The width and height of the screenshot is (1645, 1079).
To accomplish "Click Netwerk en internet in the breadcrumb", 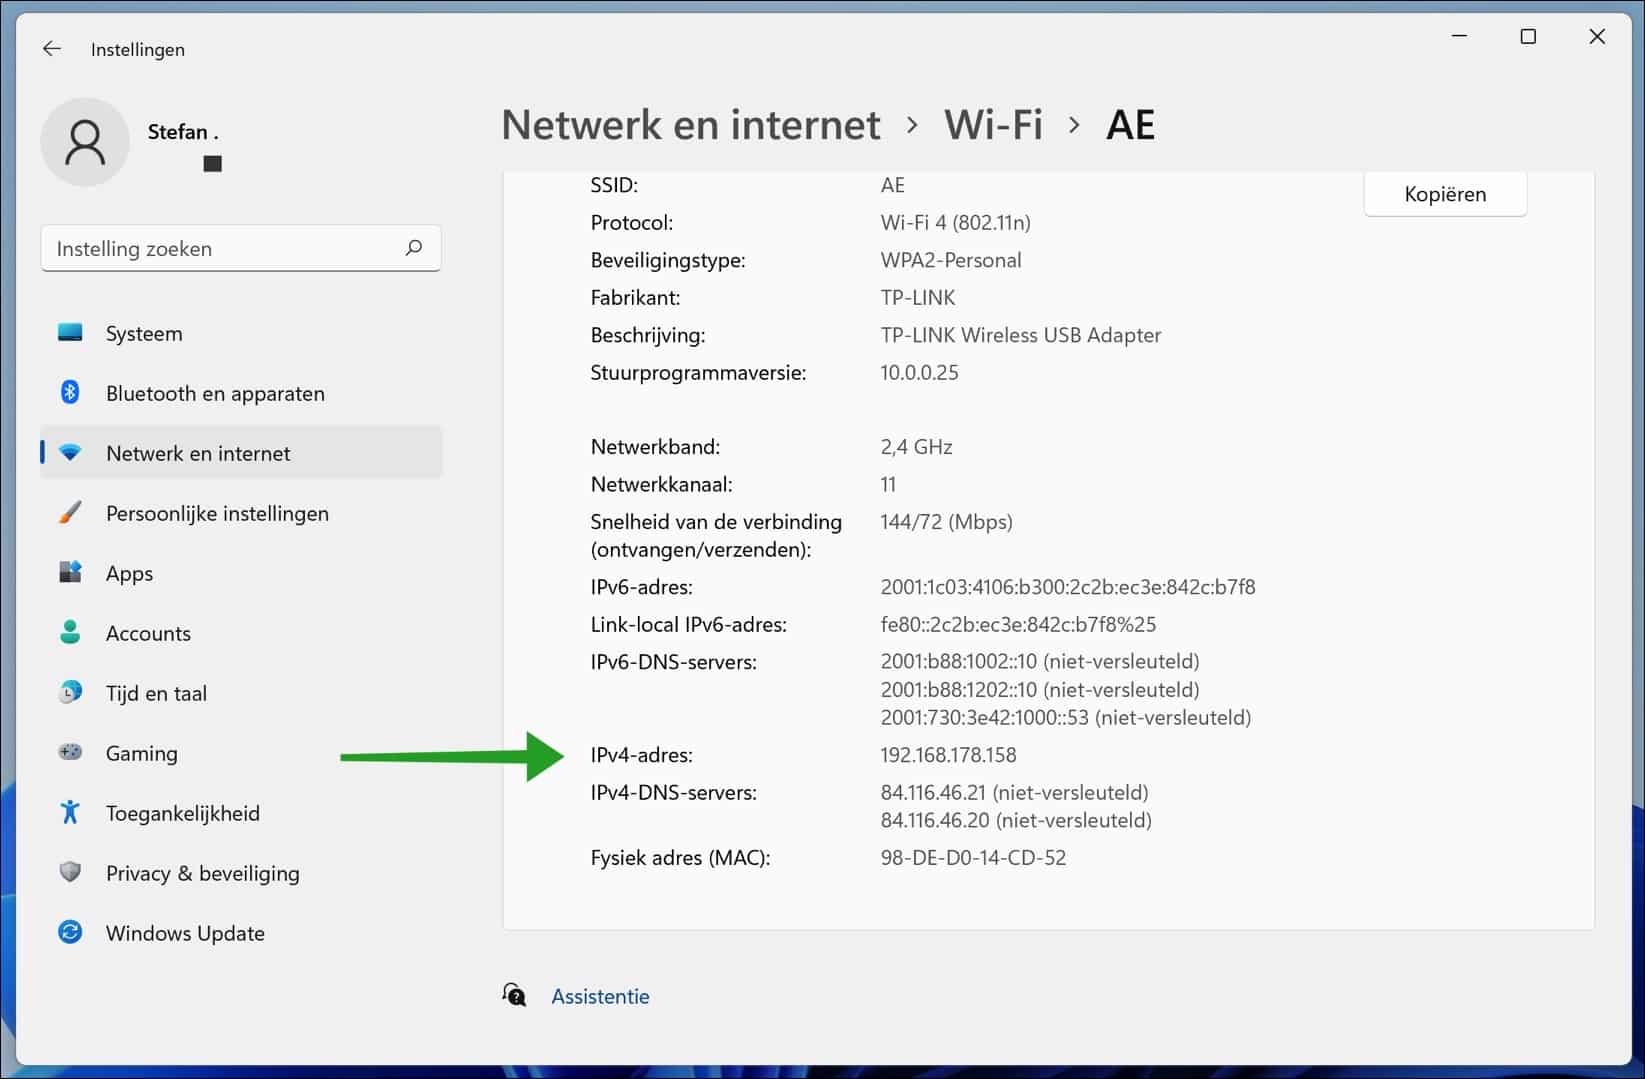I will [x=691, y=124].
